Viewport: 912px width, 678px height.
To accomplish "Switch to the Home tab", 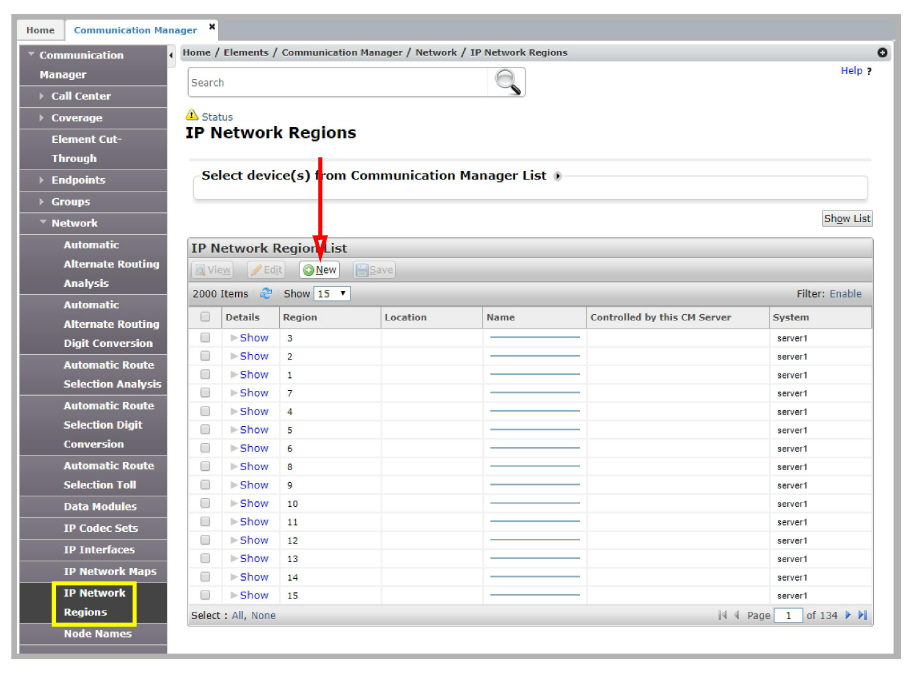I will pyautogui.click(x=39, y=29).
